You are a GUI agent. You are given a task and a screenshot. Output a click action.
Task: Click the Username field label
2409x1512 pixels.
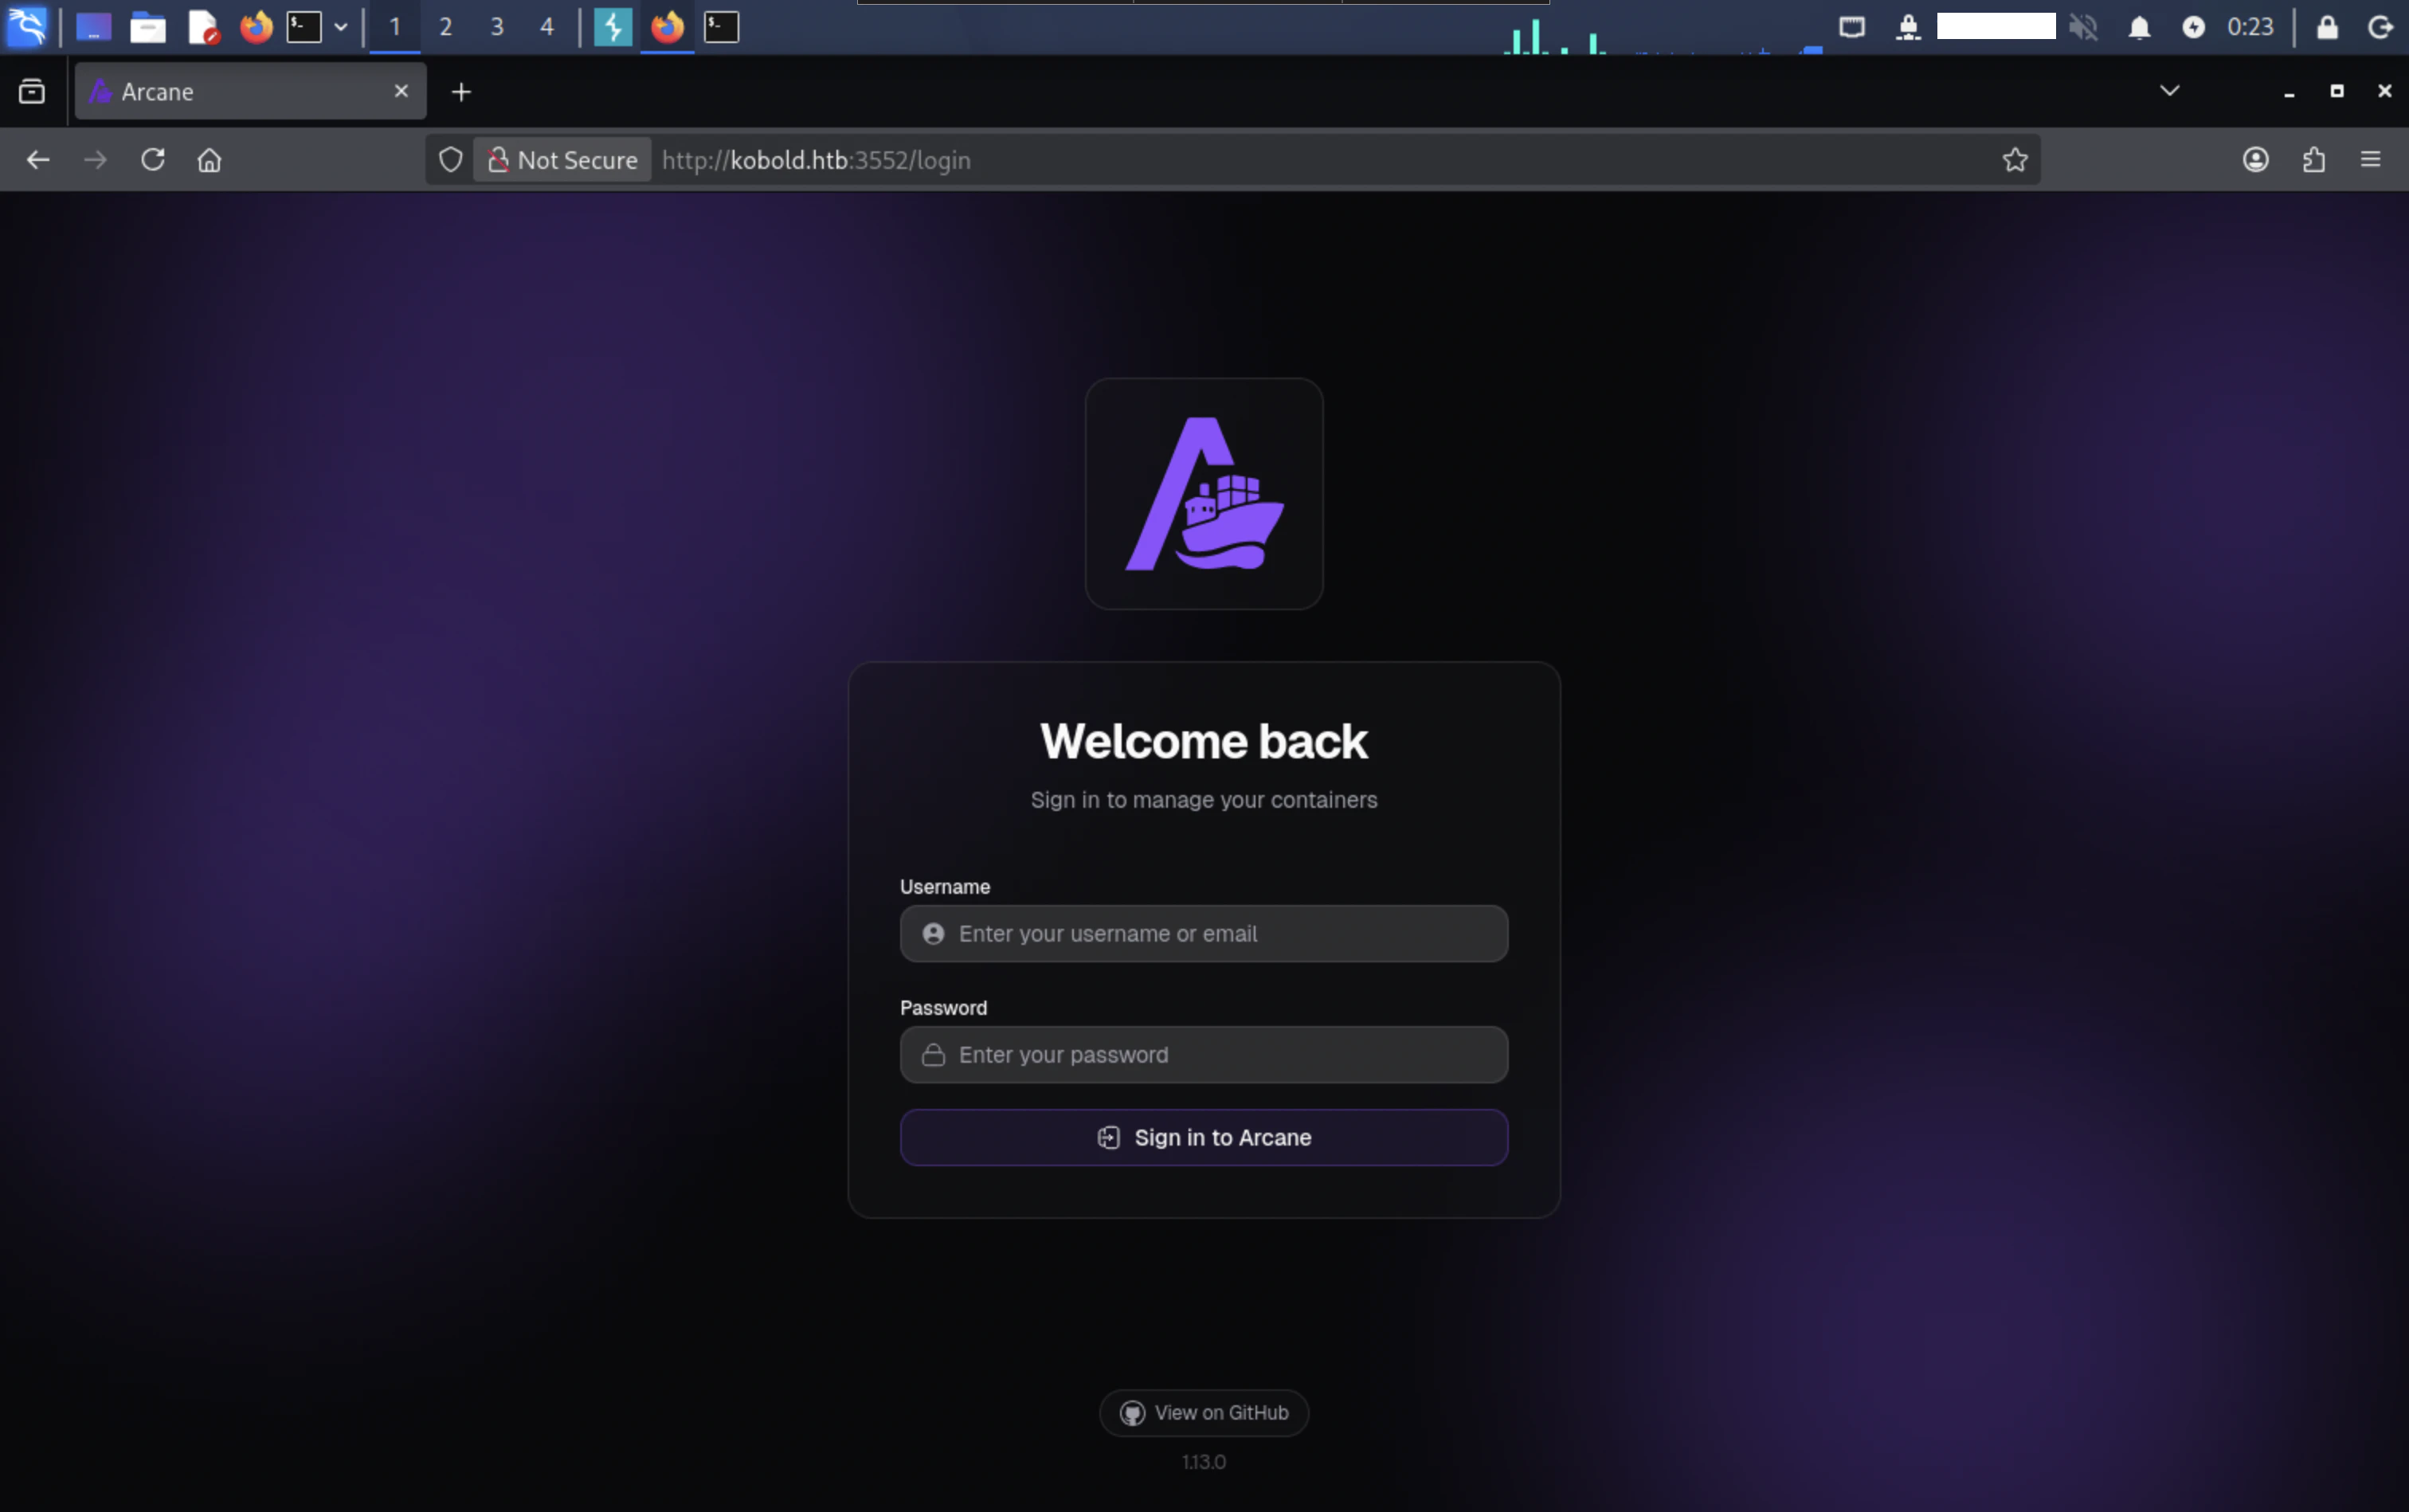(x=945, y=887)
